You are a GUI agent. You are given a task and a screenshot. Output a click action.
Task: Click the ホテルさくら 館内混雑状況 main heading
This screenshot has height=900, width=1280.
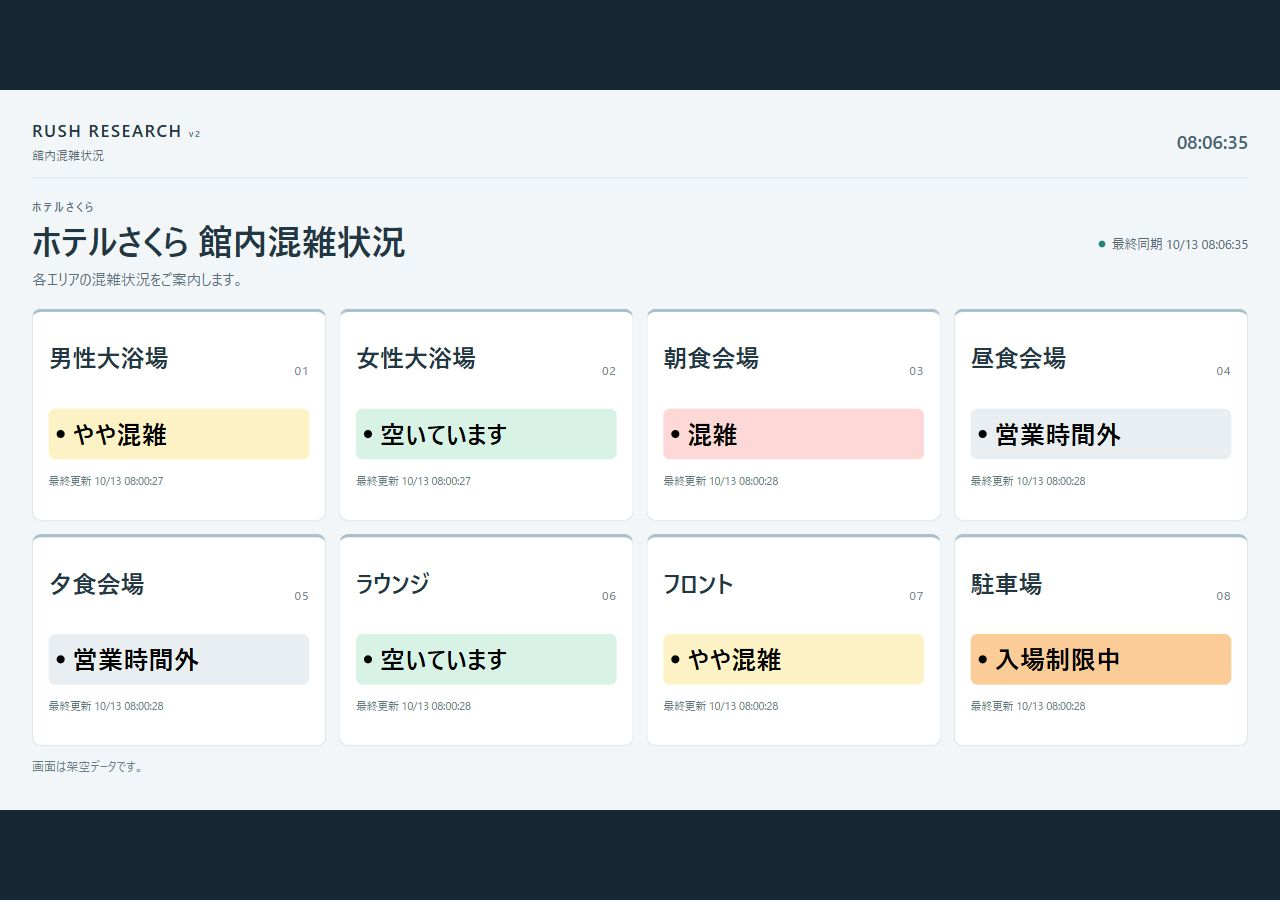pos(219,242)
